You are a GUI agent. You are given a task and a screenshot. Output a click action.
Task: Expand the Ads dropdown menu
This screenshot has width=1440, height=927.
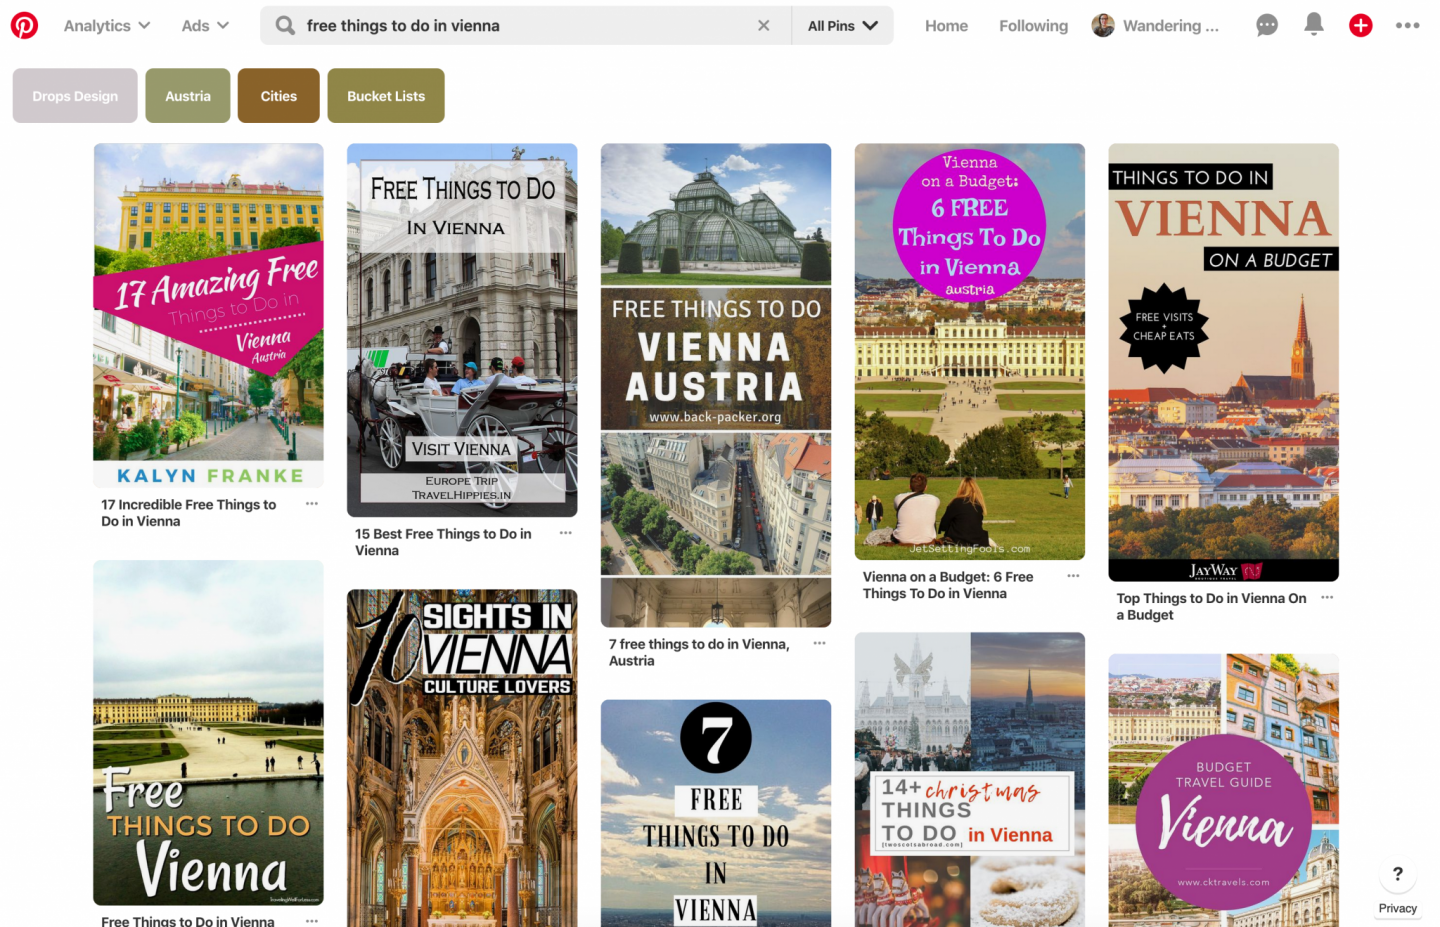[205, 26]
